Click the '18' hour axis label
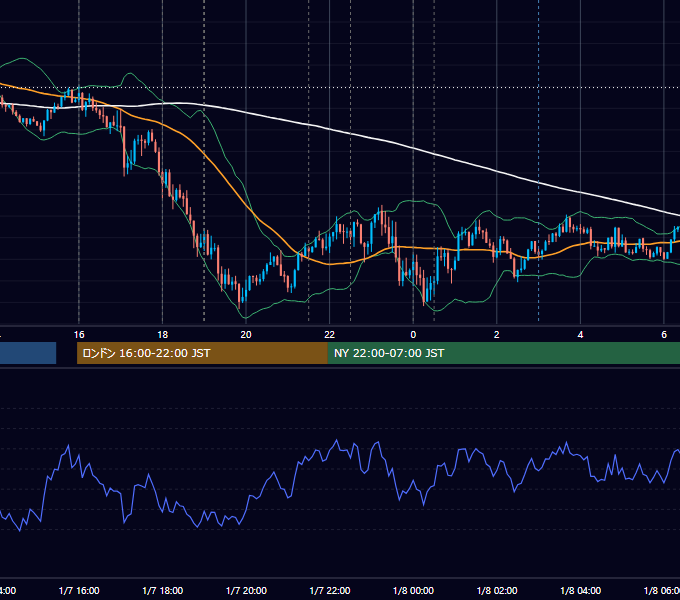Screen dimensions: 680x600 click(163, 335)
